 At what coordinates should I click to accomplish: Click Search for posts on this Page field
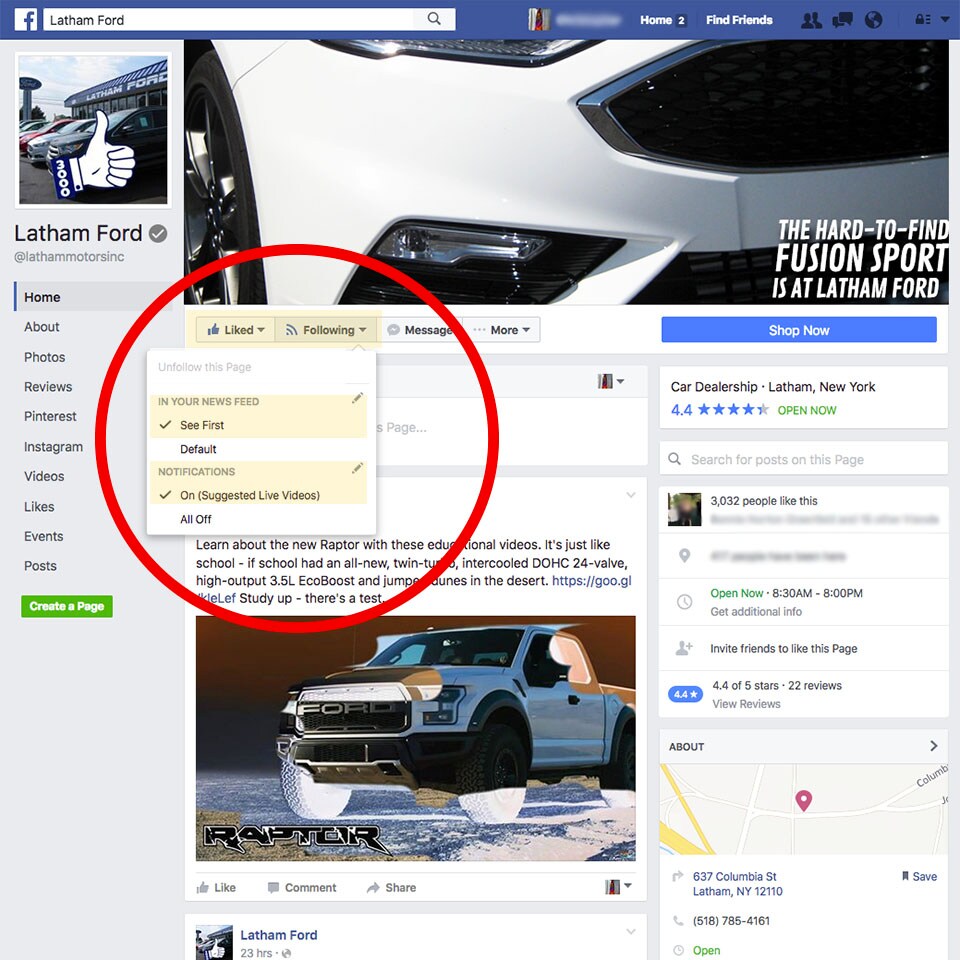803,459
